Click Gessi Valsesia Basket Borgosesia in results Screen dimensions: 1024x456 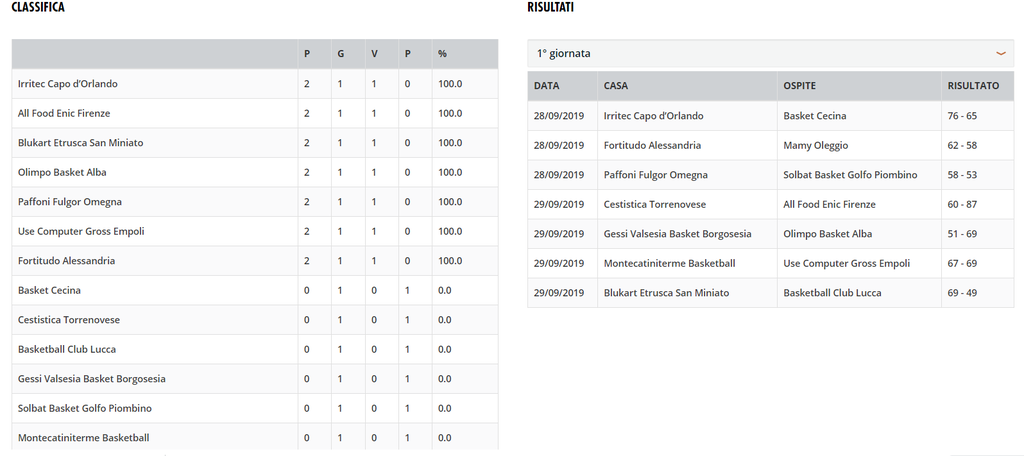[x=678, y=234]
